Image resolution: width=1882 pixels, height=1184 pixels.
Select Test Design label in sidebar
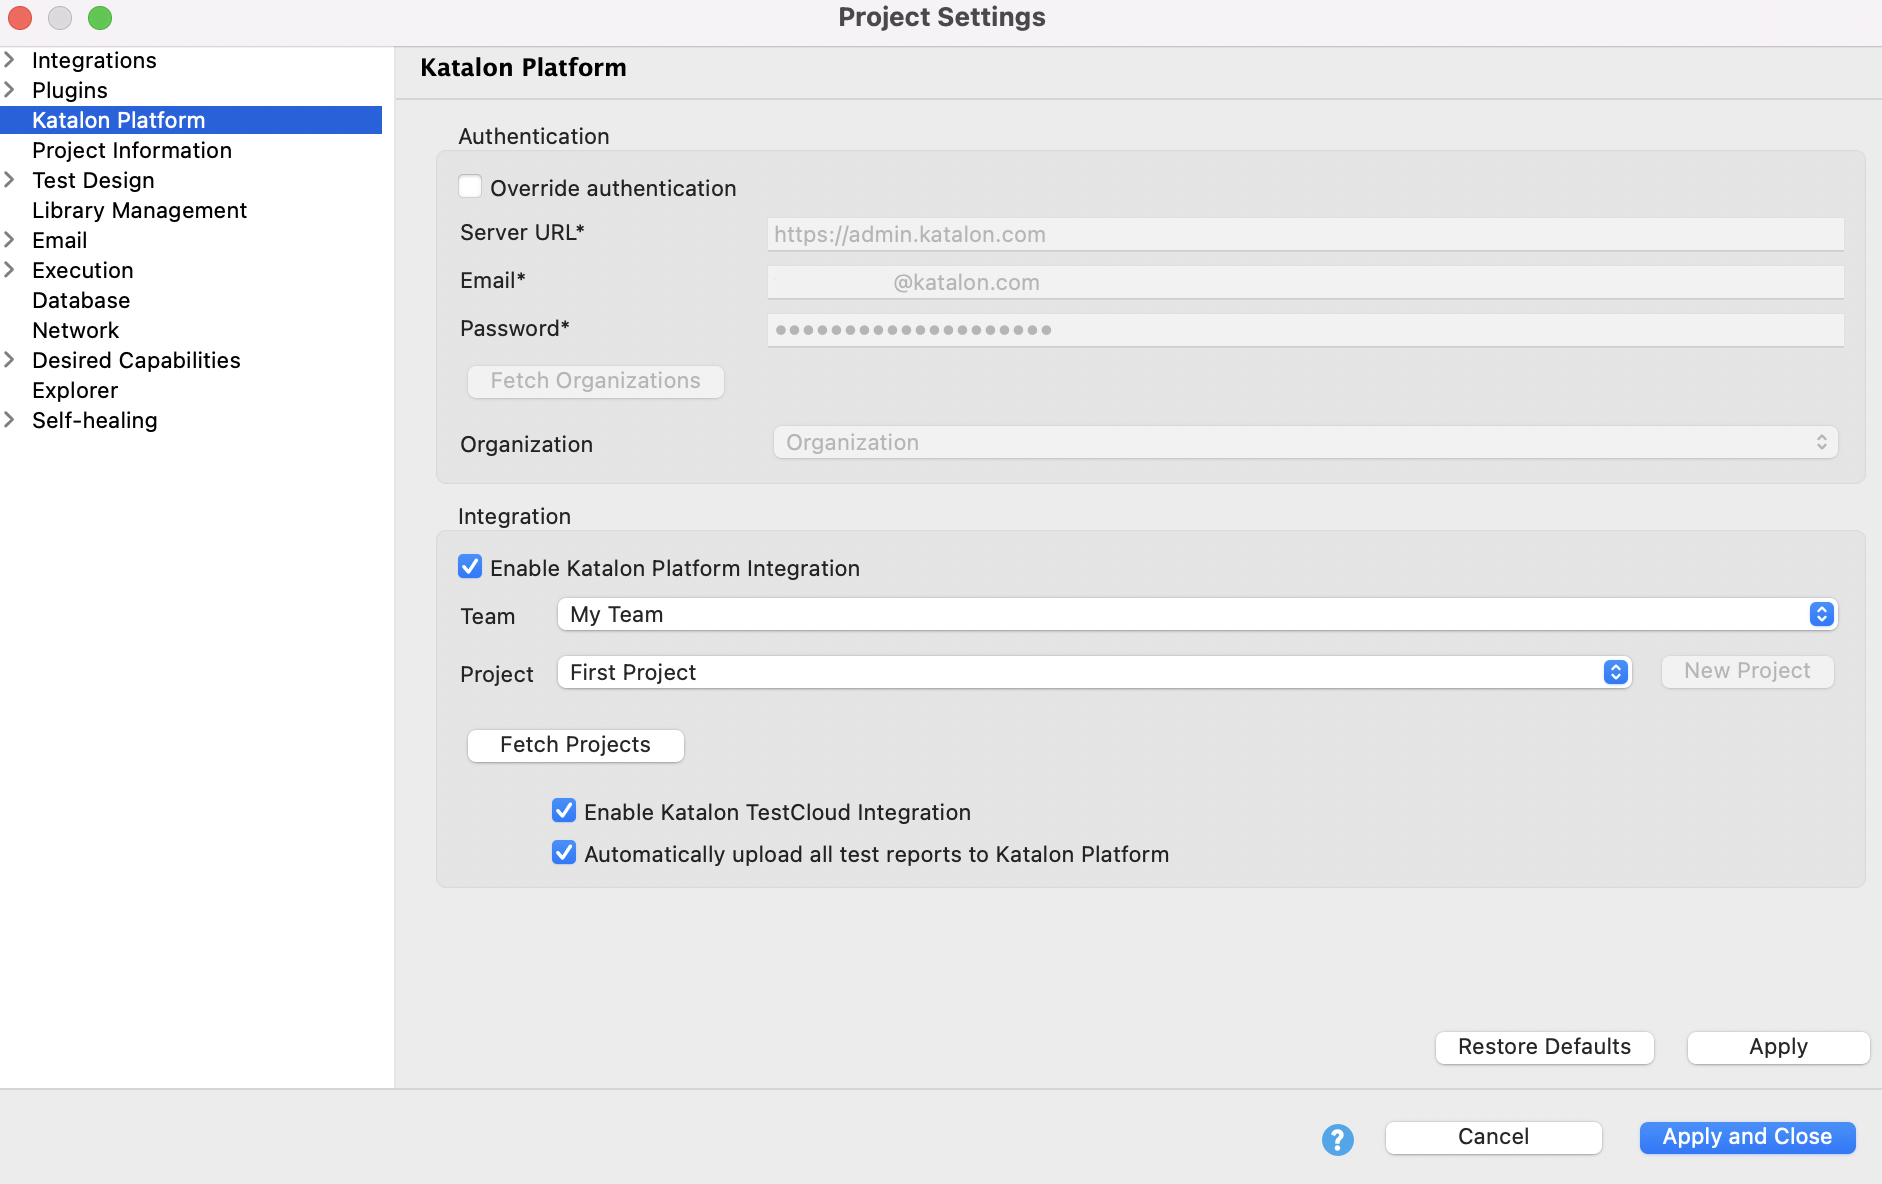(93, 180)
